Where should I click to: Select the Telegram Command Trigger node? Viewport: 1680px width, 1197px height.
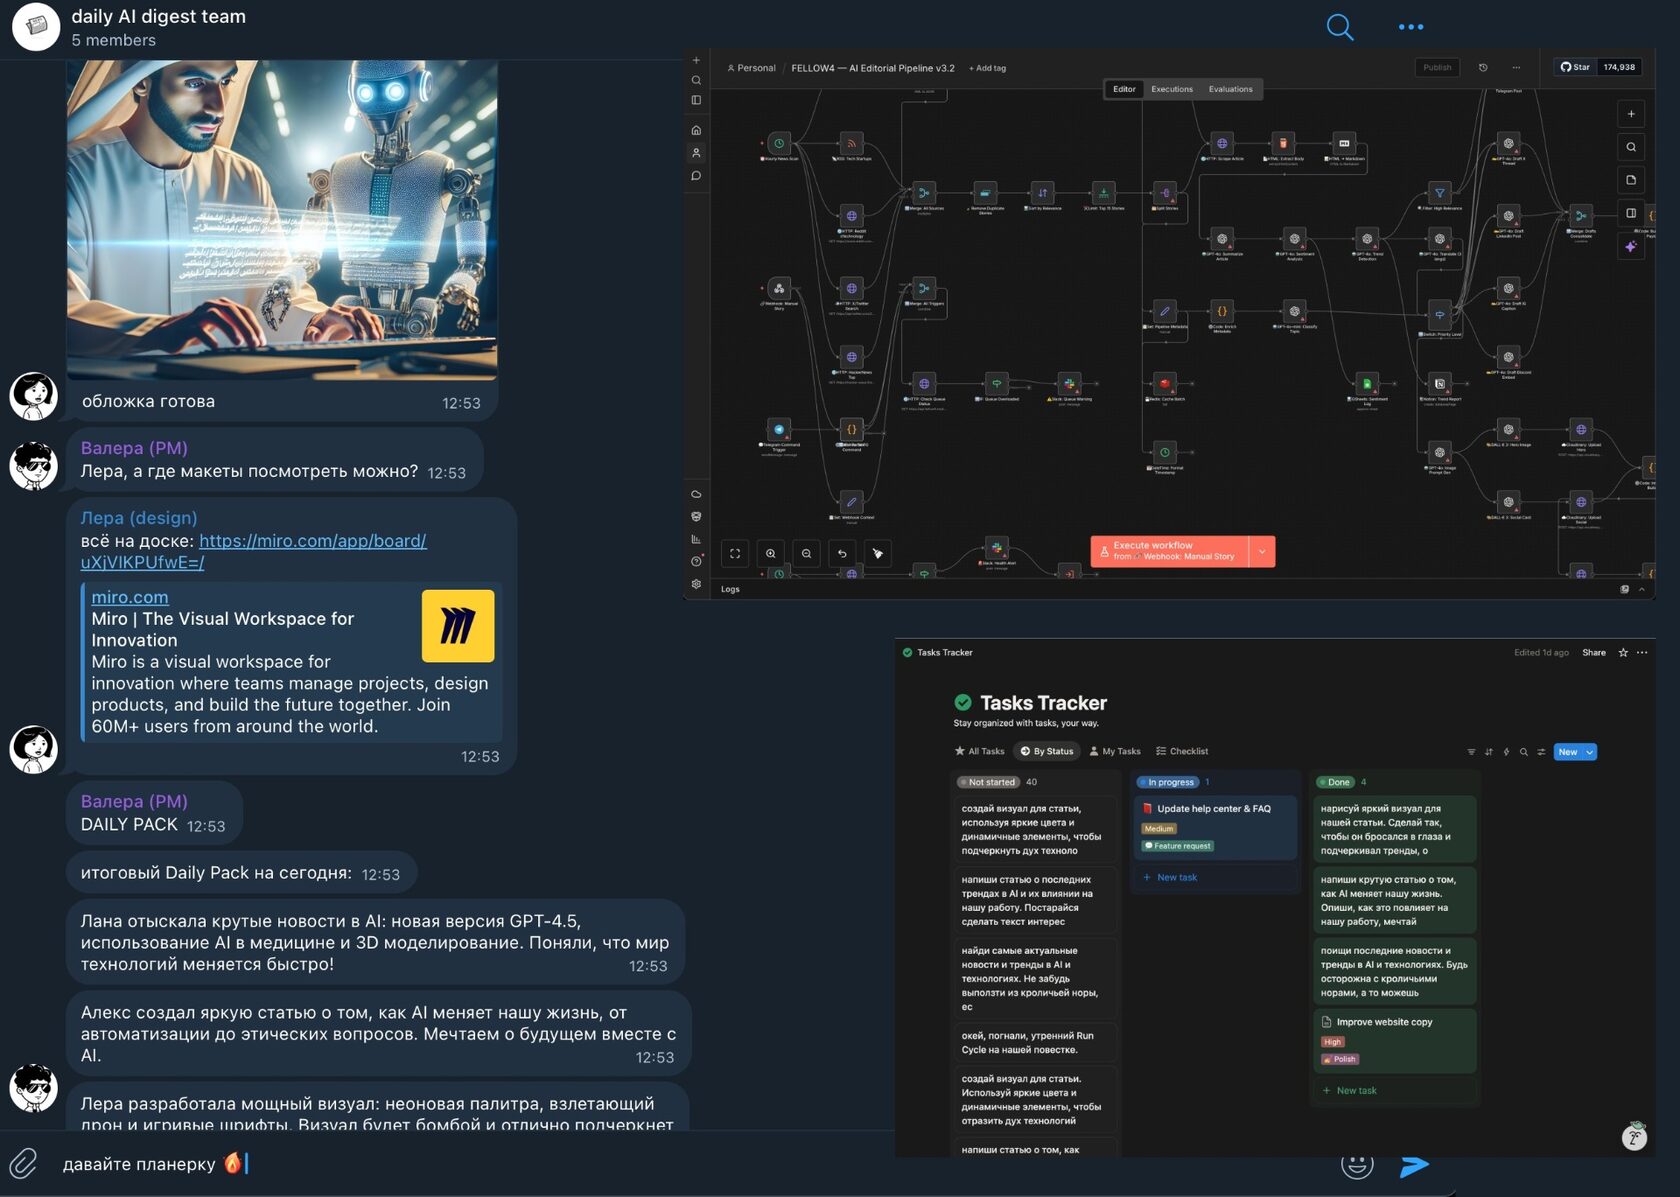tap(779, 429)
